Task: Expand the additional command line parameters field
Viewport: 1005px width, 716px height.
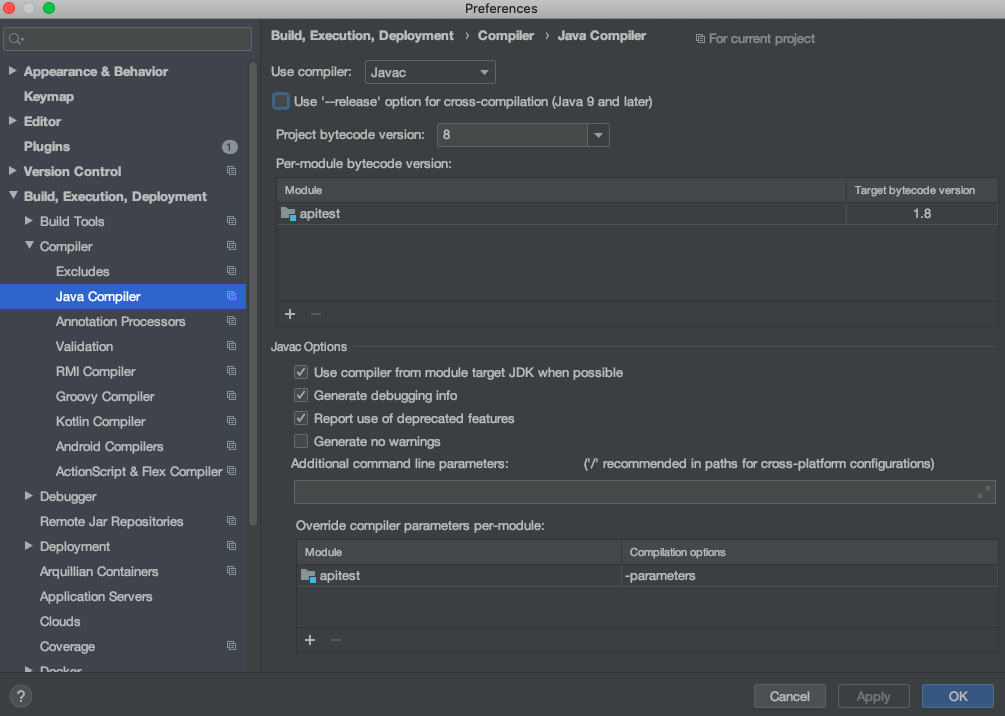Action: (984, 492)
